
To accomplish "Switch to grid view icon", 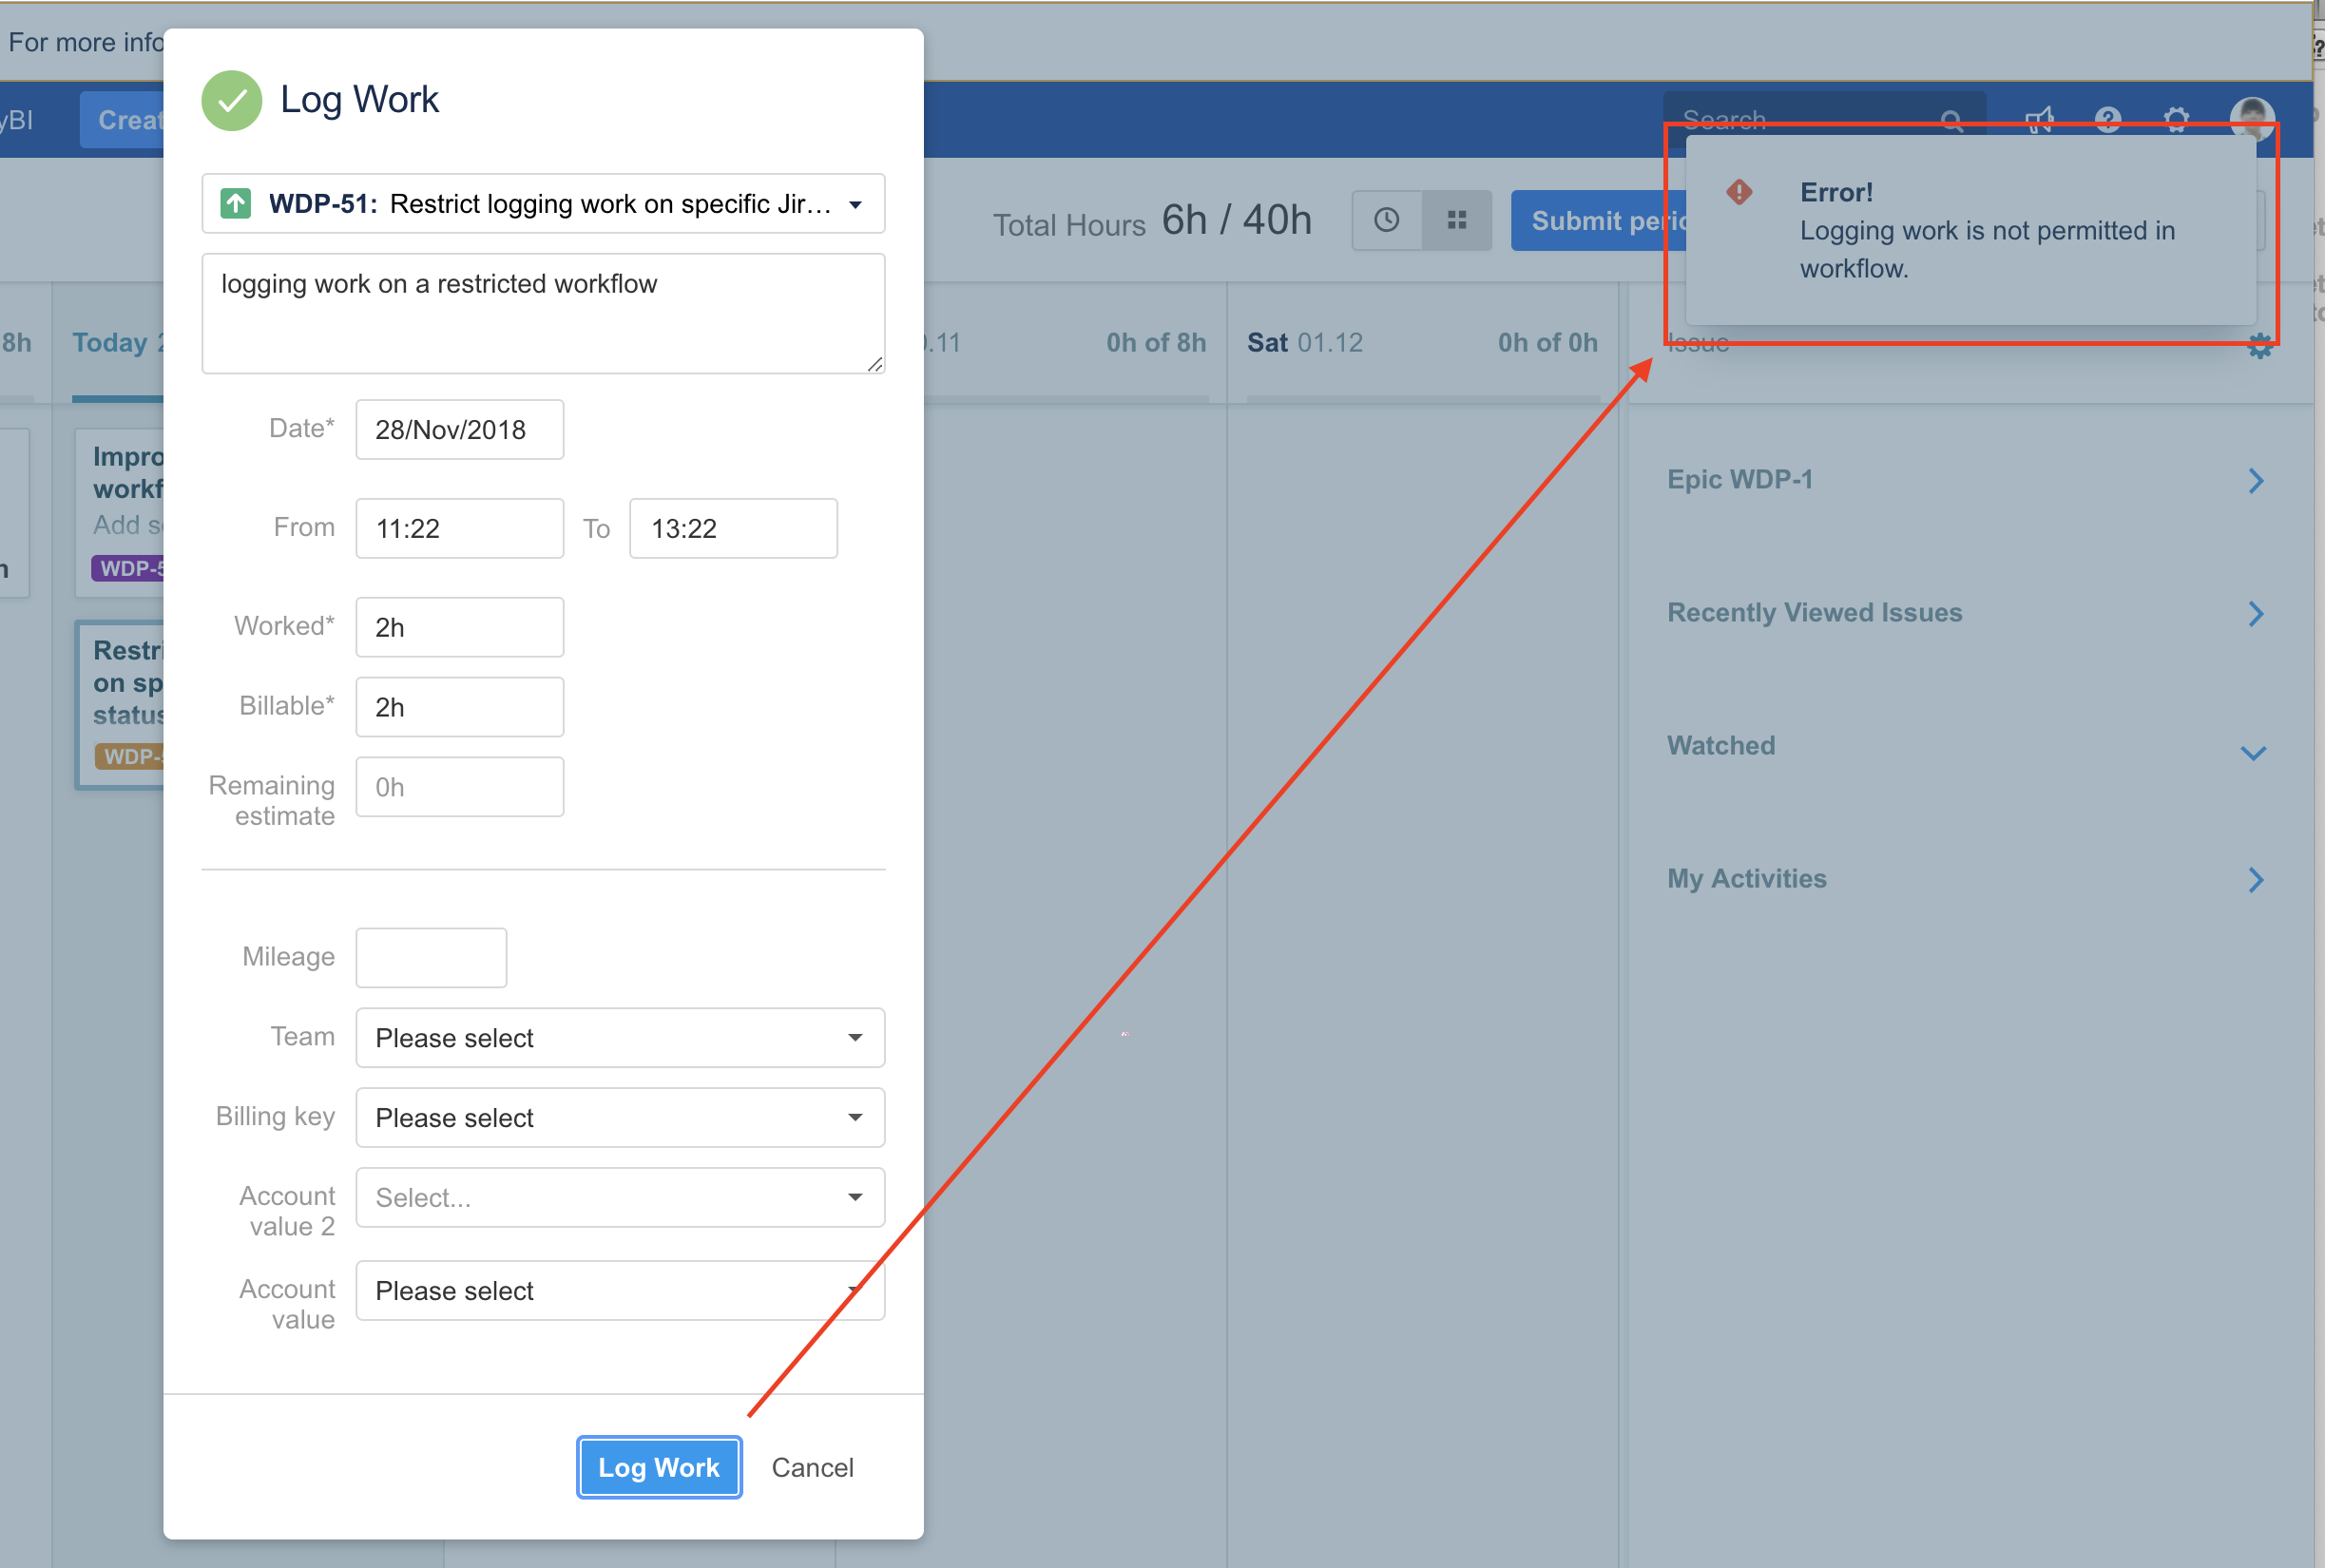I will (x=1456, y=220).
